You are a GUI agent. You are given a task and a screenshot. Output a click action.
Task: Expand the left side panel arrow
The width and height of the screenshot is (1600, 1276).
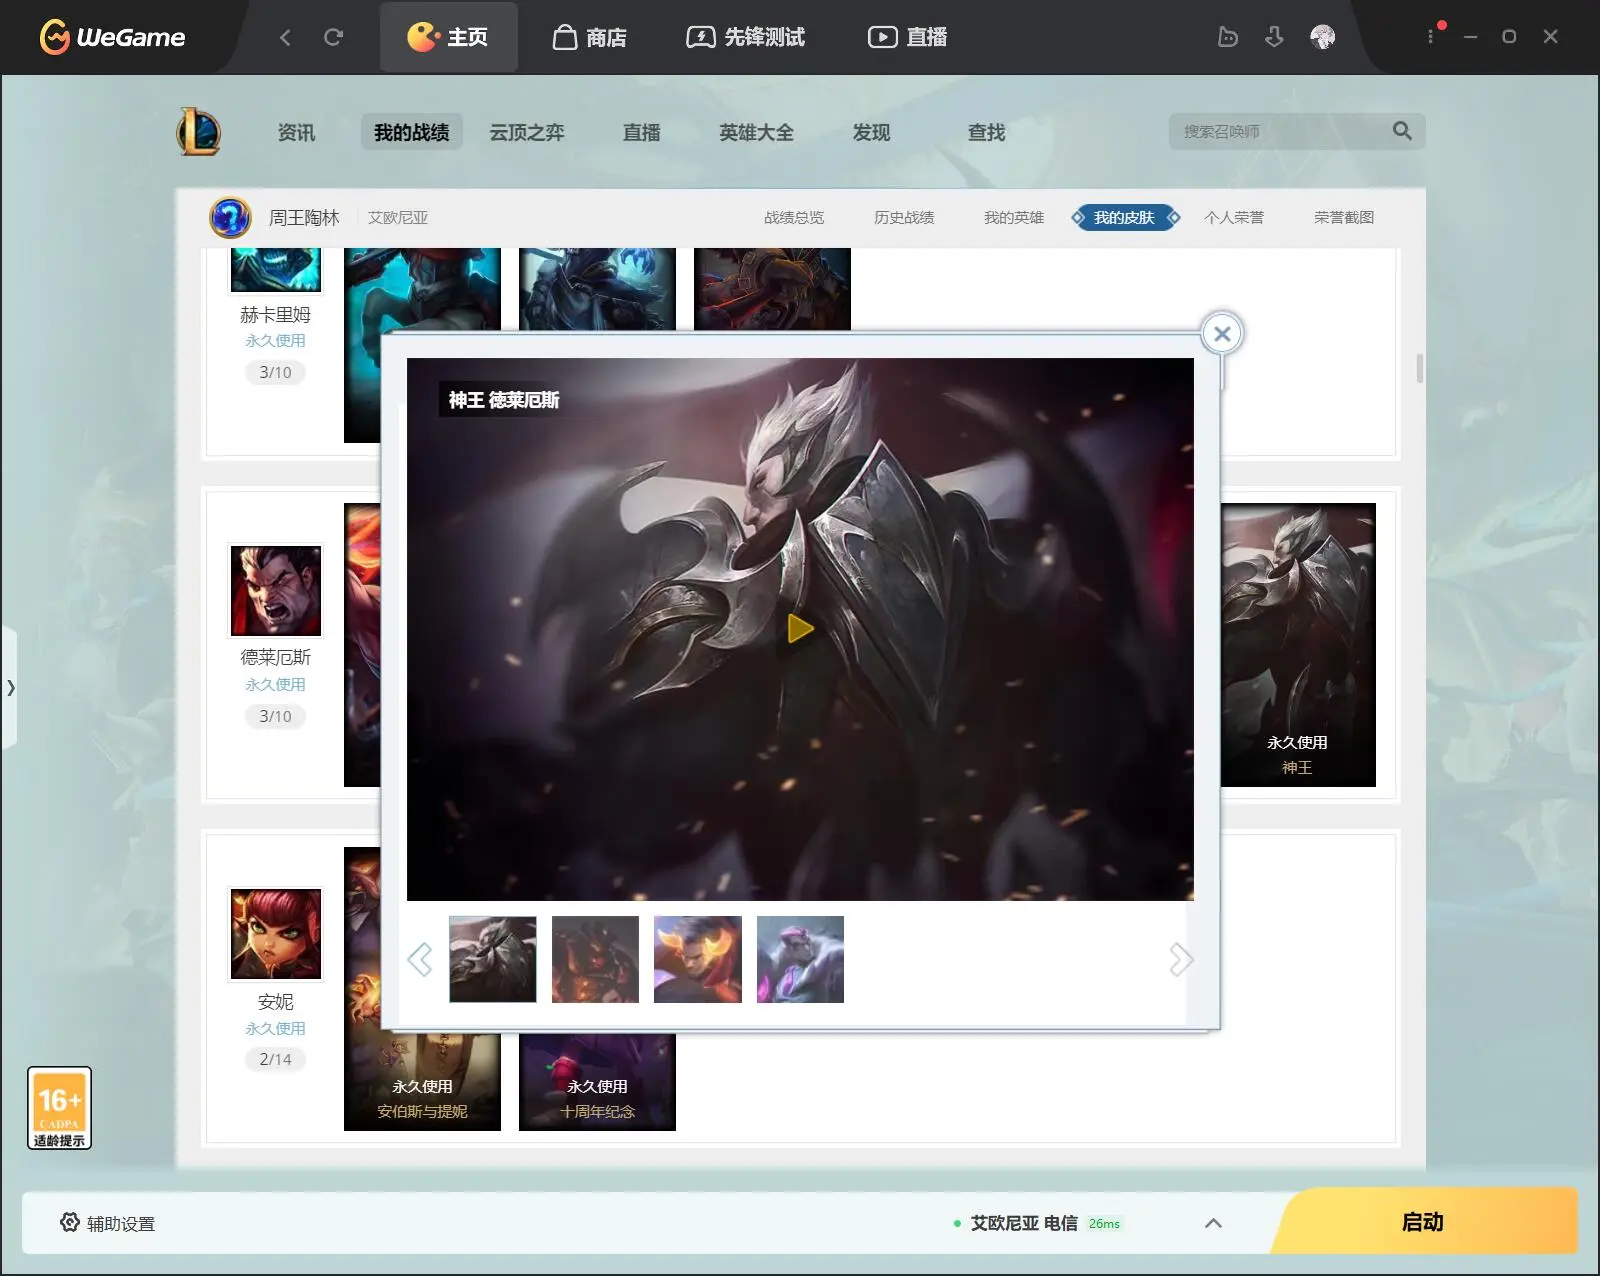point(10,687)
